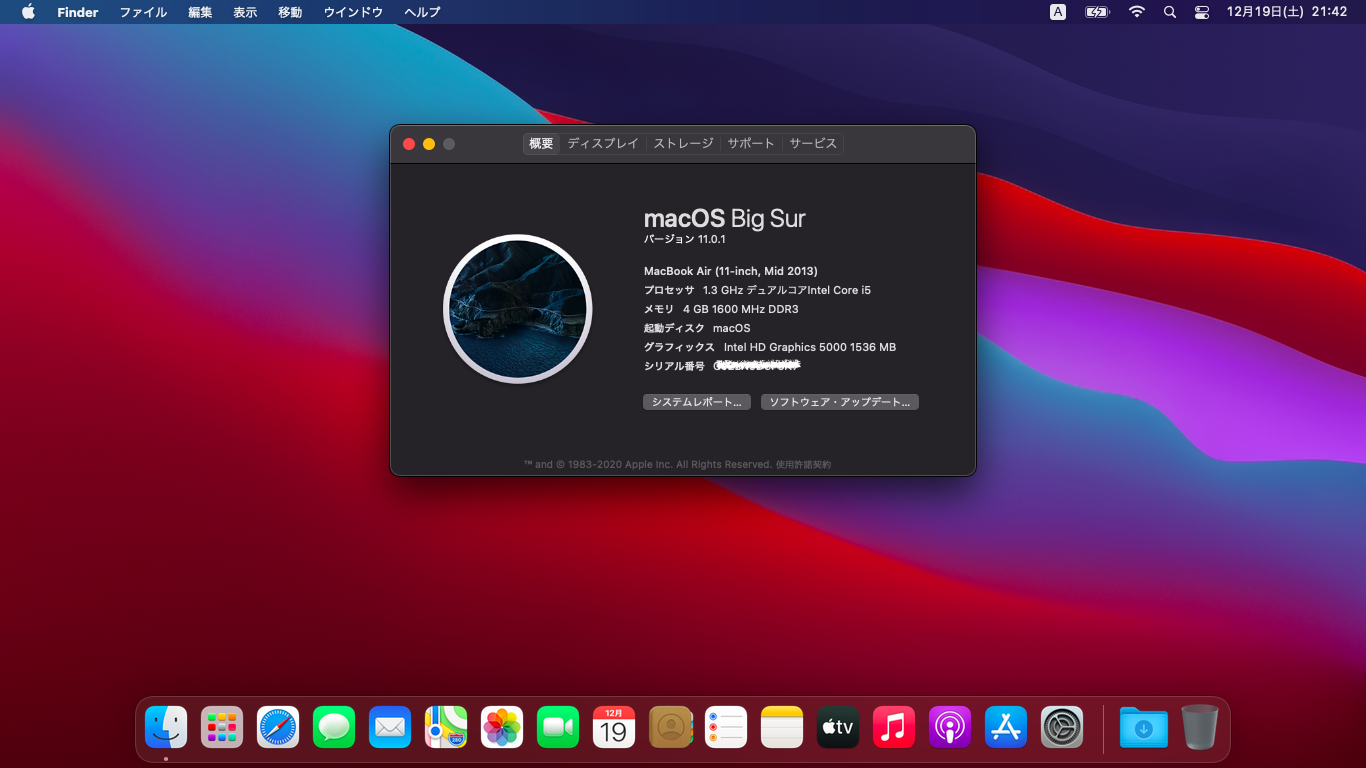
Task: Click the 1.3 GHz processor value
Action: click(787, 290)
